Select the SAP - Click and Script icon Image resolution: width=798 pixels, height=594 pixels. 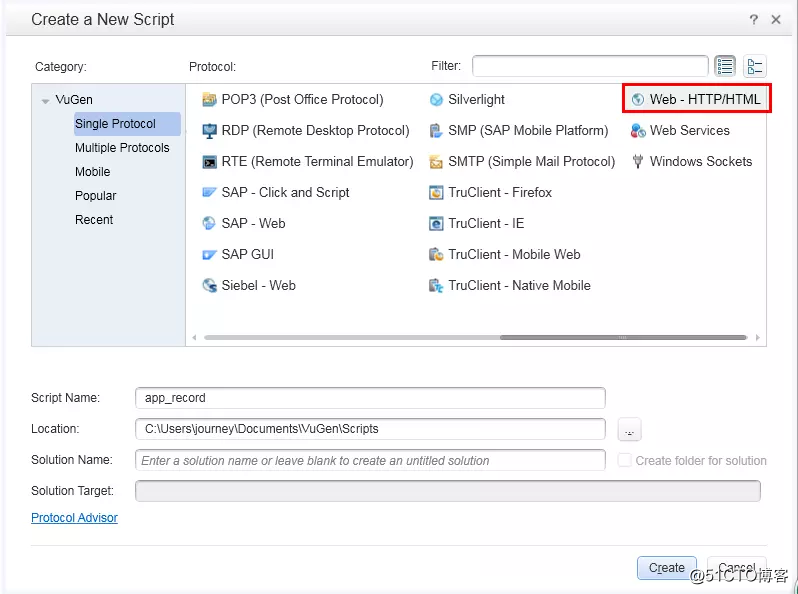coord(209,192)
